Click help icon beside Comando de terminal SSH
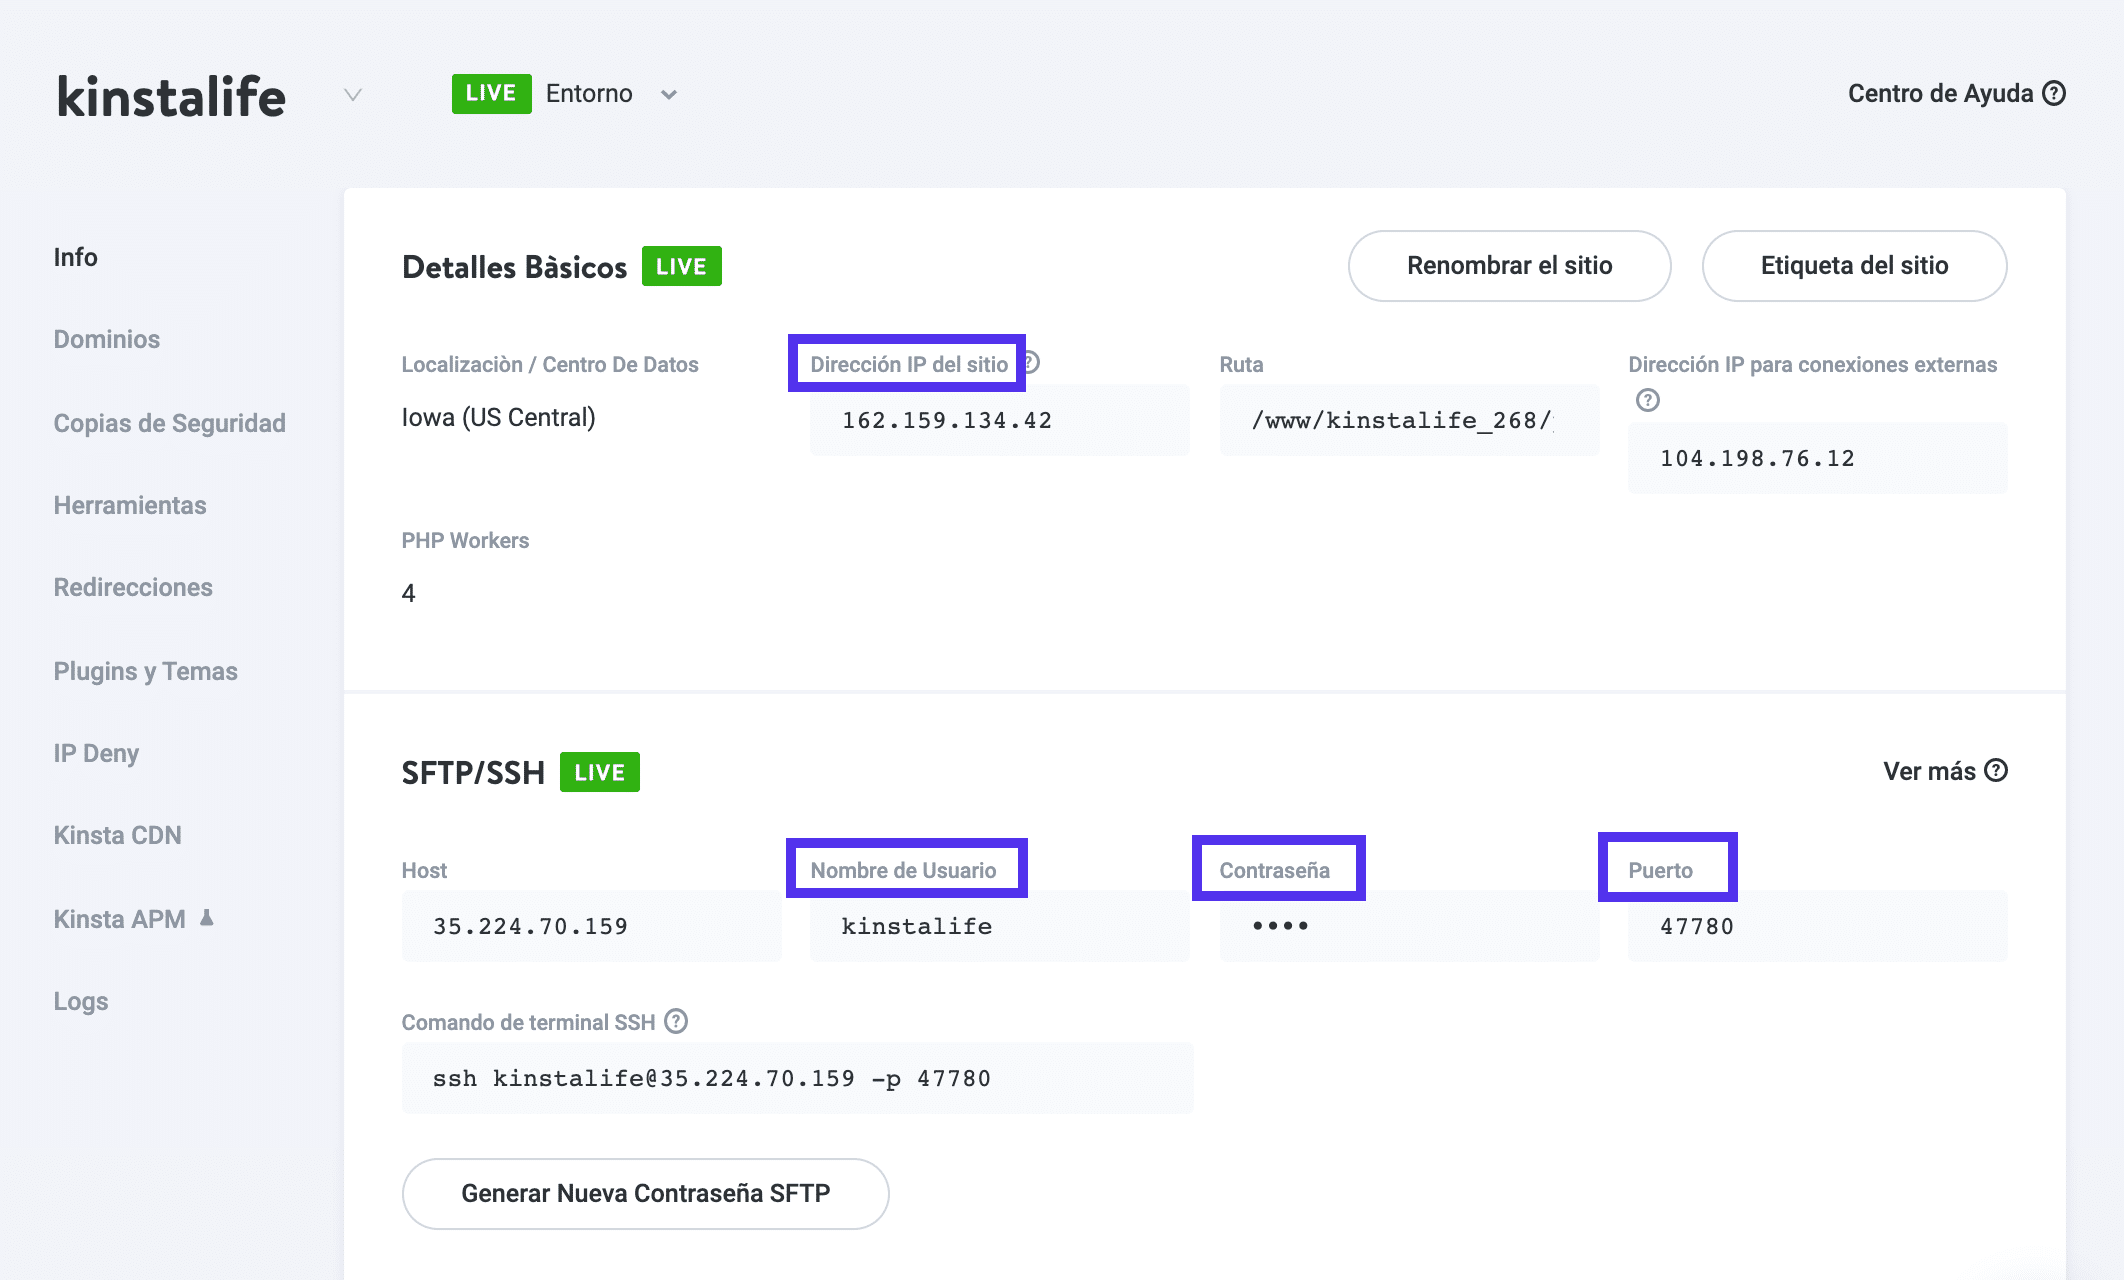The image size is (2124, 1280). [x=676, y=1021]
